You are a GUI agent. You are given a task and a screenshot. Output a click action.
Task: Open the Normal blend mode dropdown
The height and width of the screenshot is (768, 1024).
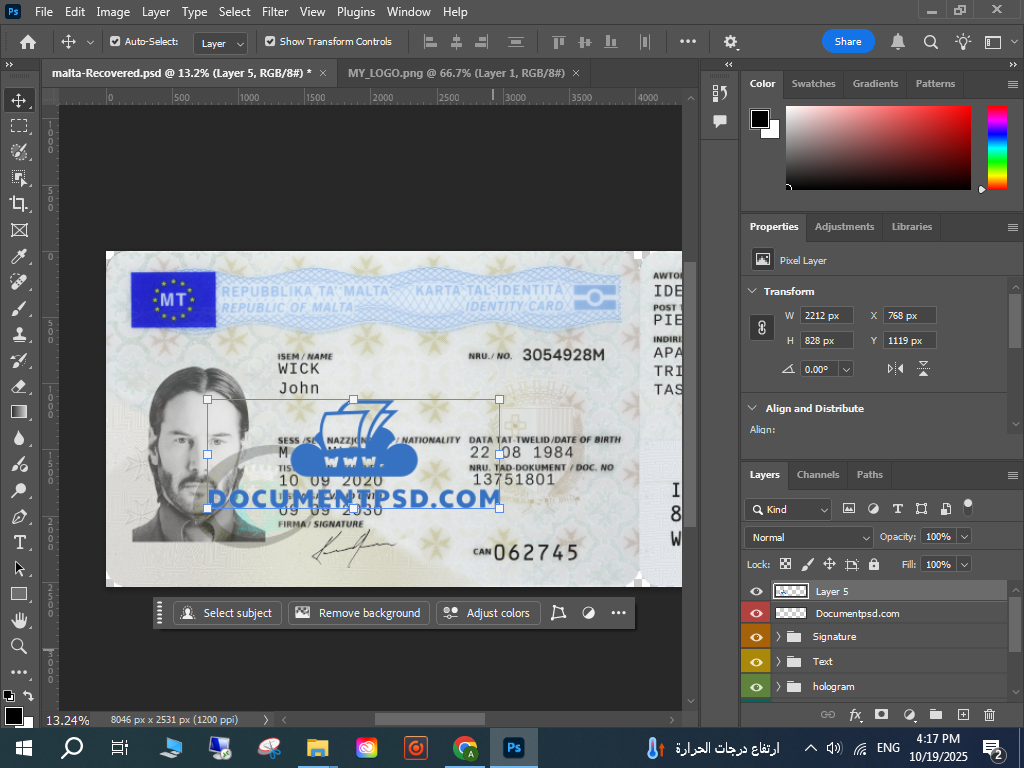[810, 537]
